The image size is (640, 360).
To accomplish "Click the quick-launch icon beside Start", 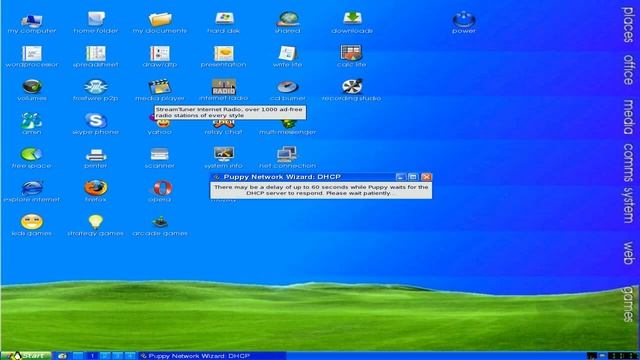I will tap(62, 356).
